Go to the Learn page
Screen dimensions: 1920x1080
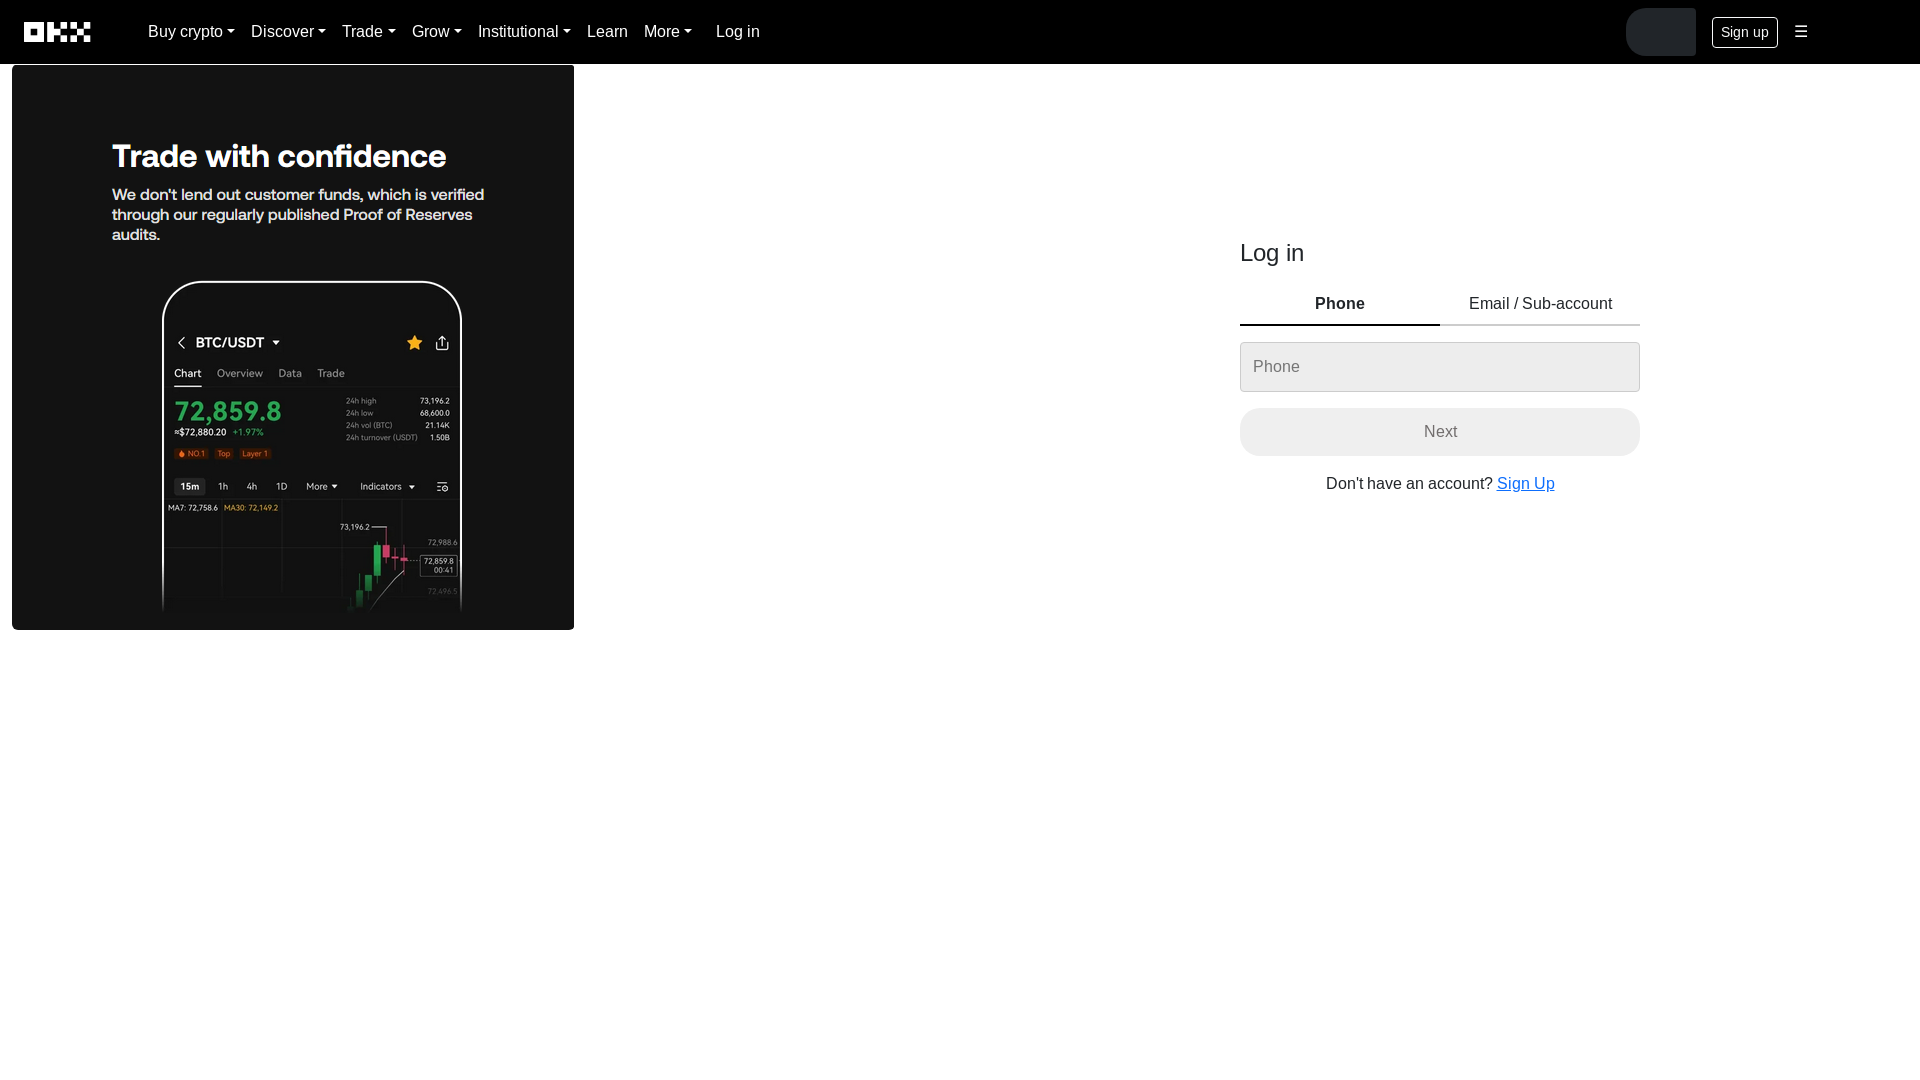607,32
